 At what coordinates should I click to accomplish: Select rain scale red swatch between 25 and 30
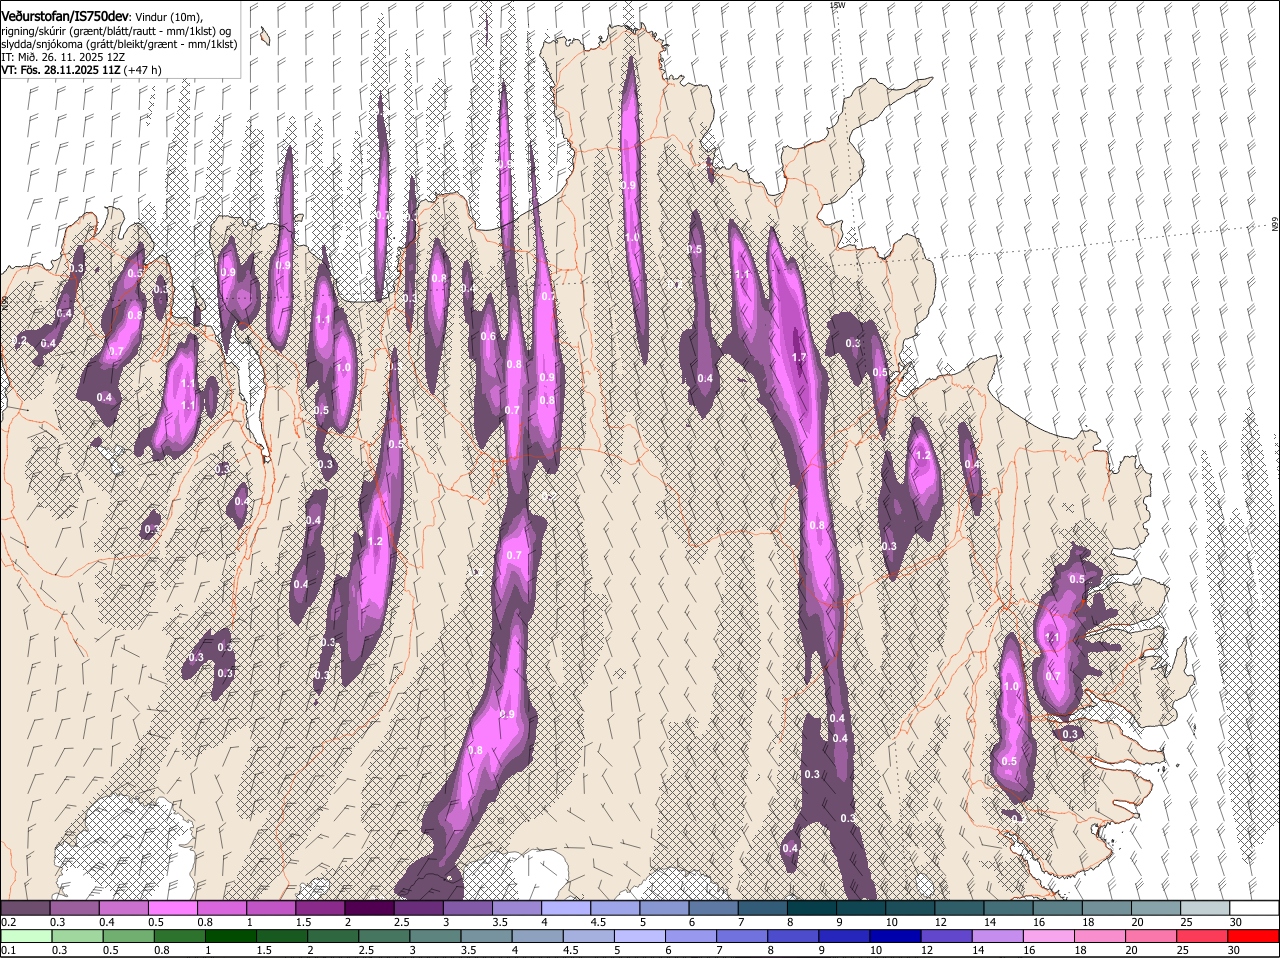pos(1203,936)
